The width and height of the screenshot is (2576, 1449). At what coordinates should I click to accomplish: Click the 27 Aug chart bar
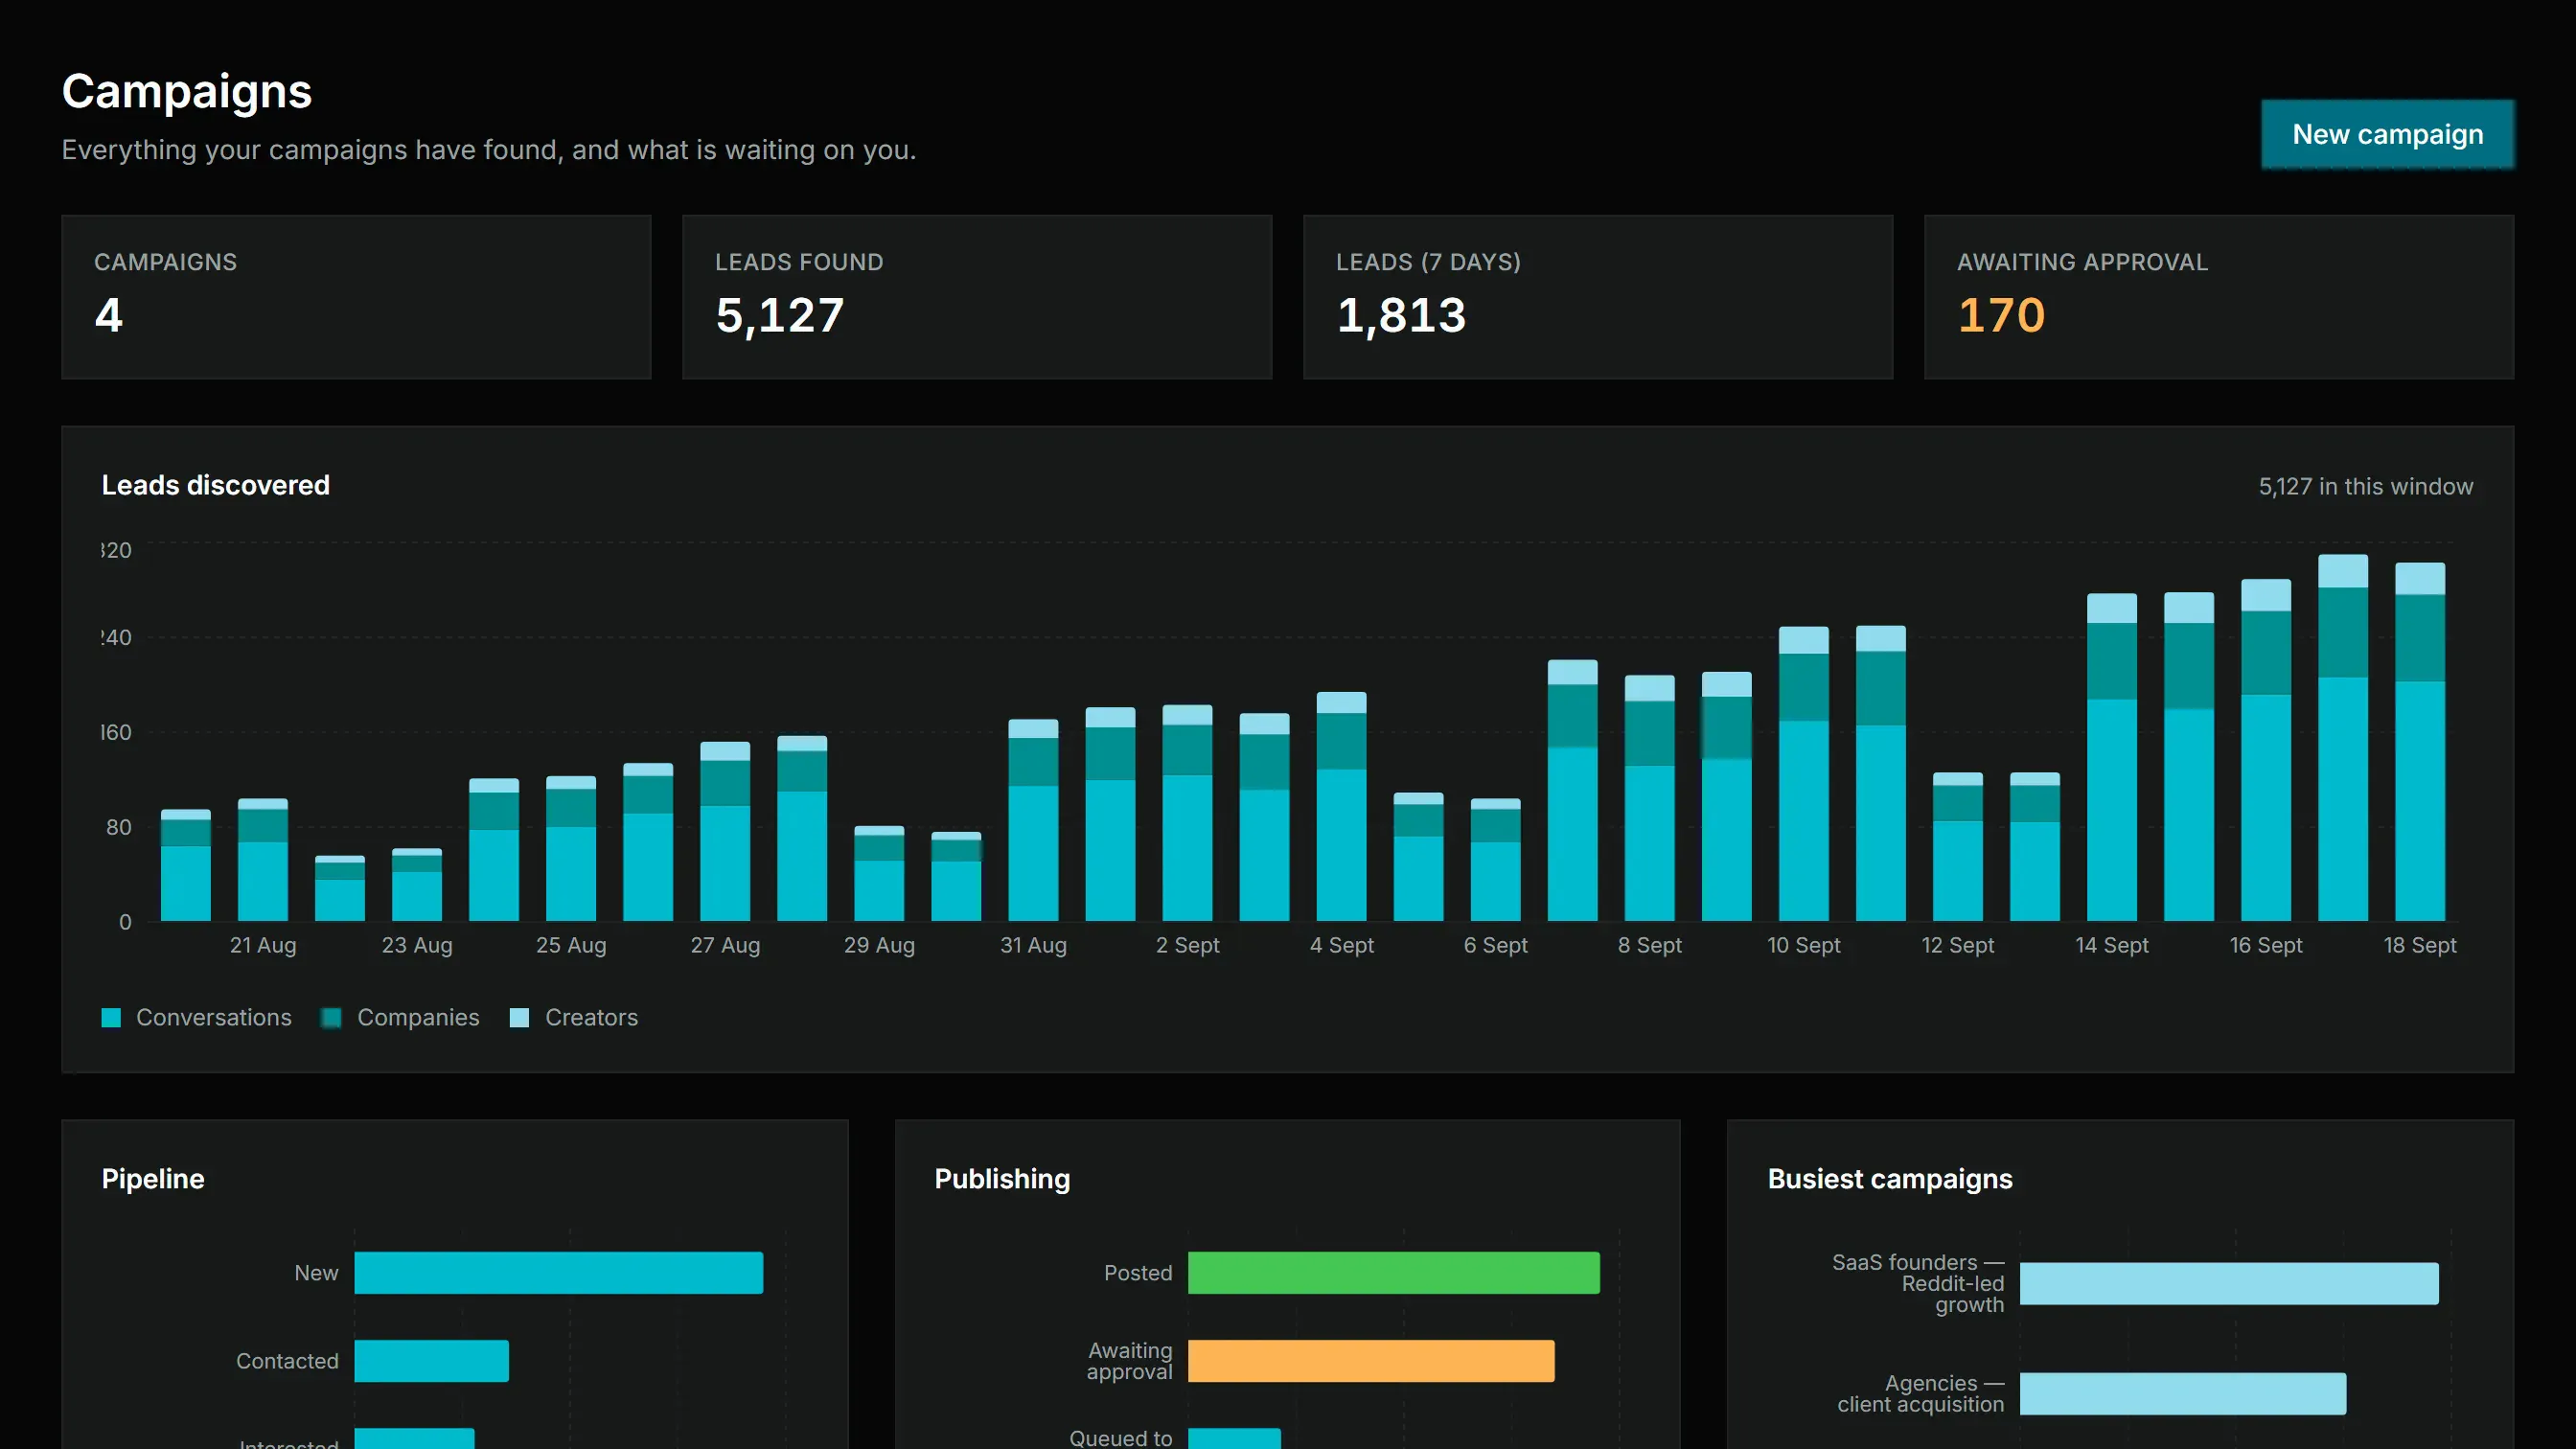click(725, 832)
